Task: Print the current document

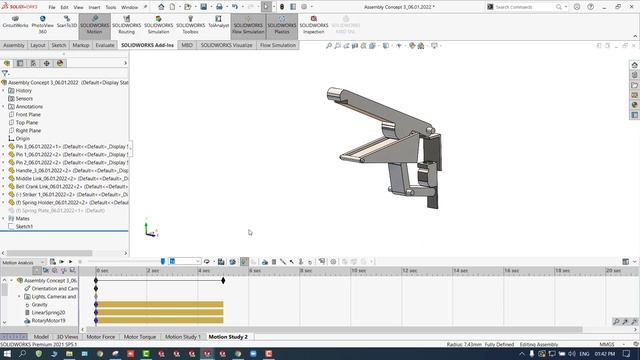Action: tap(219, 7)
